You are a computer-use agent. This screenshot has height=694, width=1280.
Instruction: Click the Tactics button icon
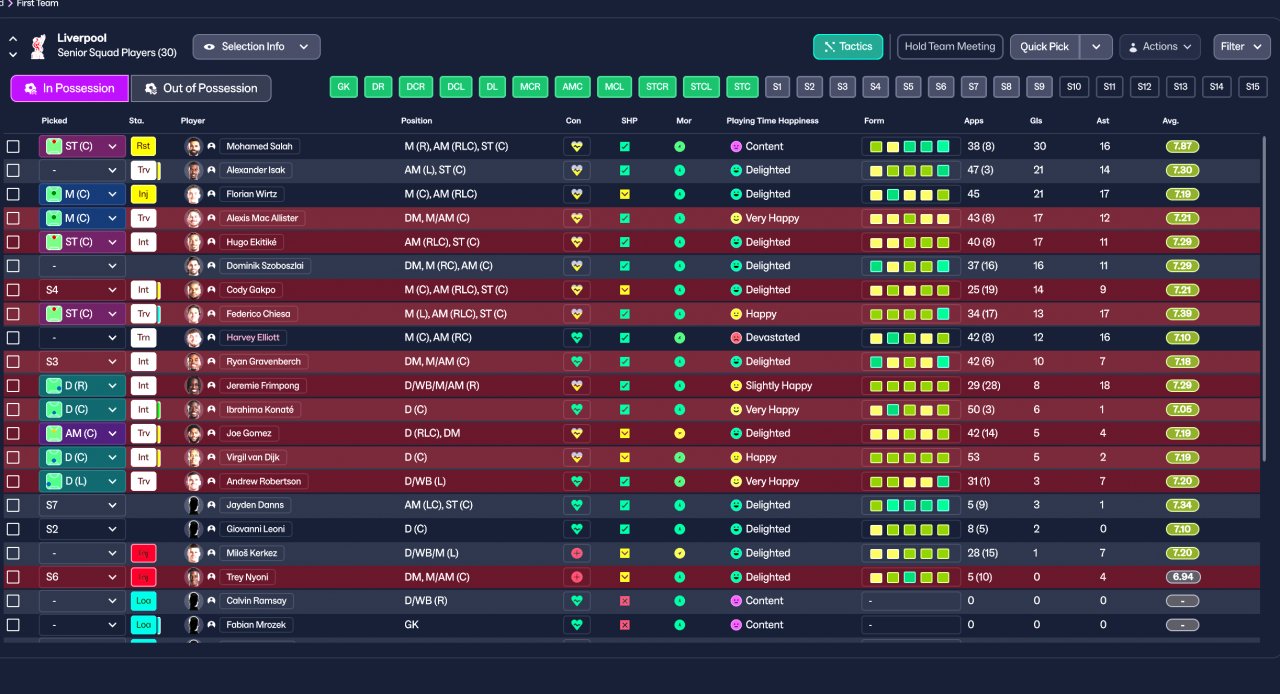click(x=829, y=47)
